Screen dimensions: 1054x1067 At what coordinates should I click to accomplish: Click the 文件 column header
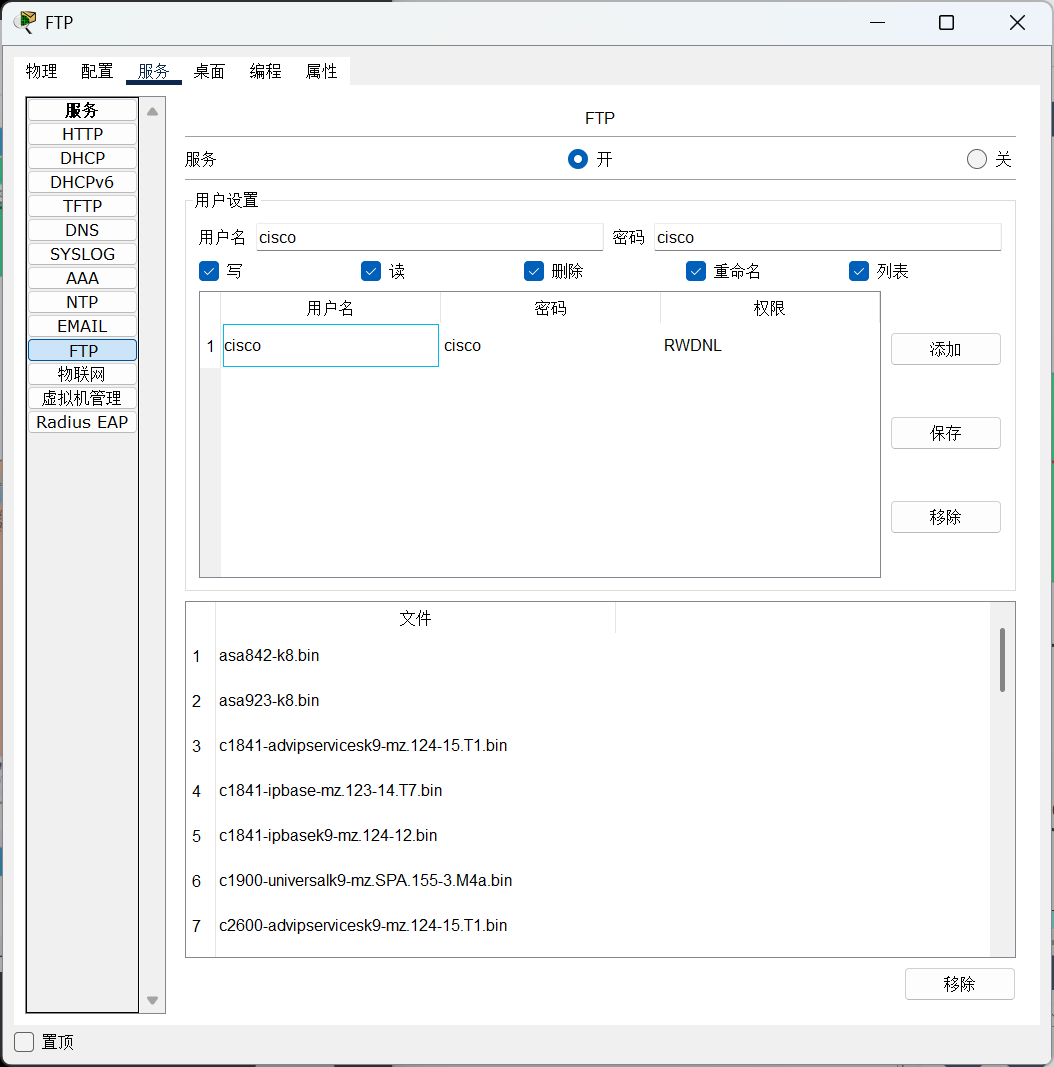point(415,618)
